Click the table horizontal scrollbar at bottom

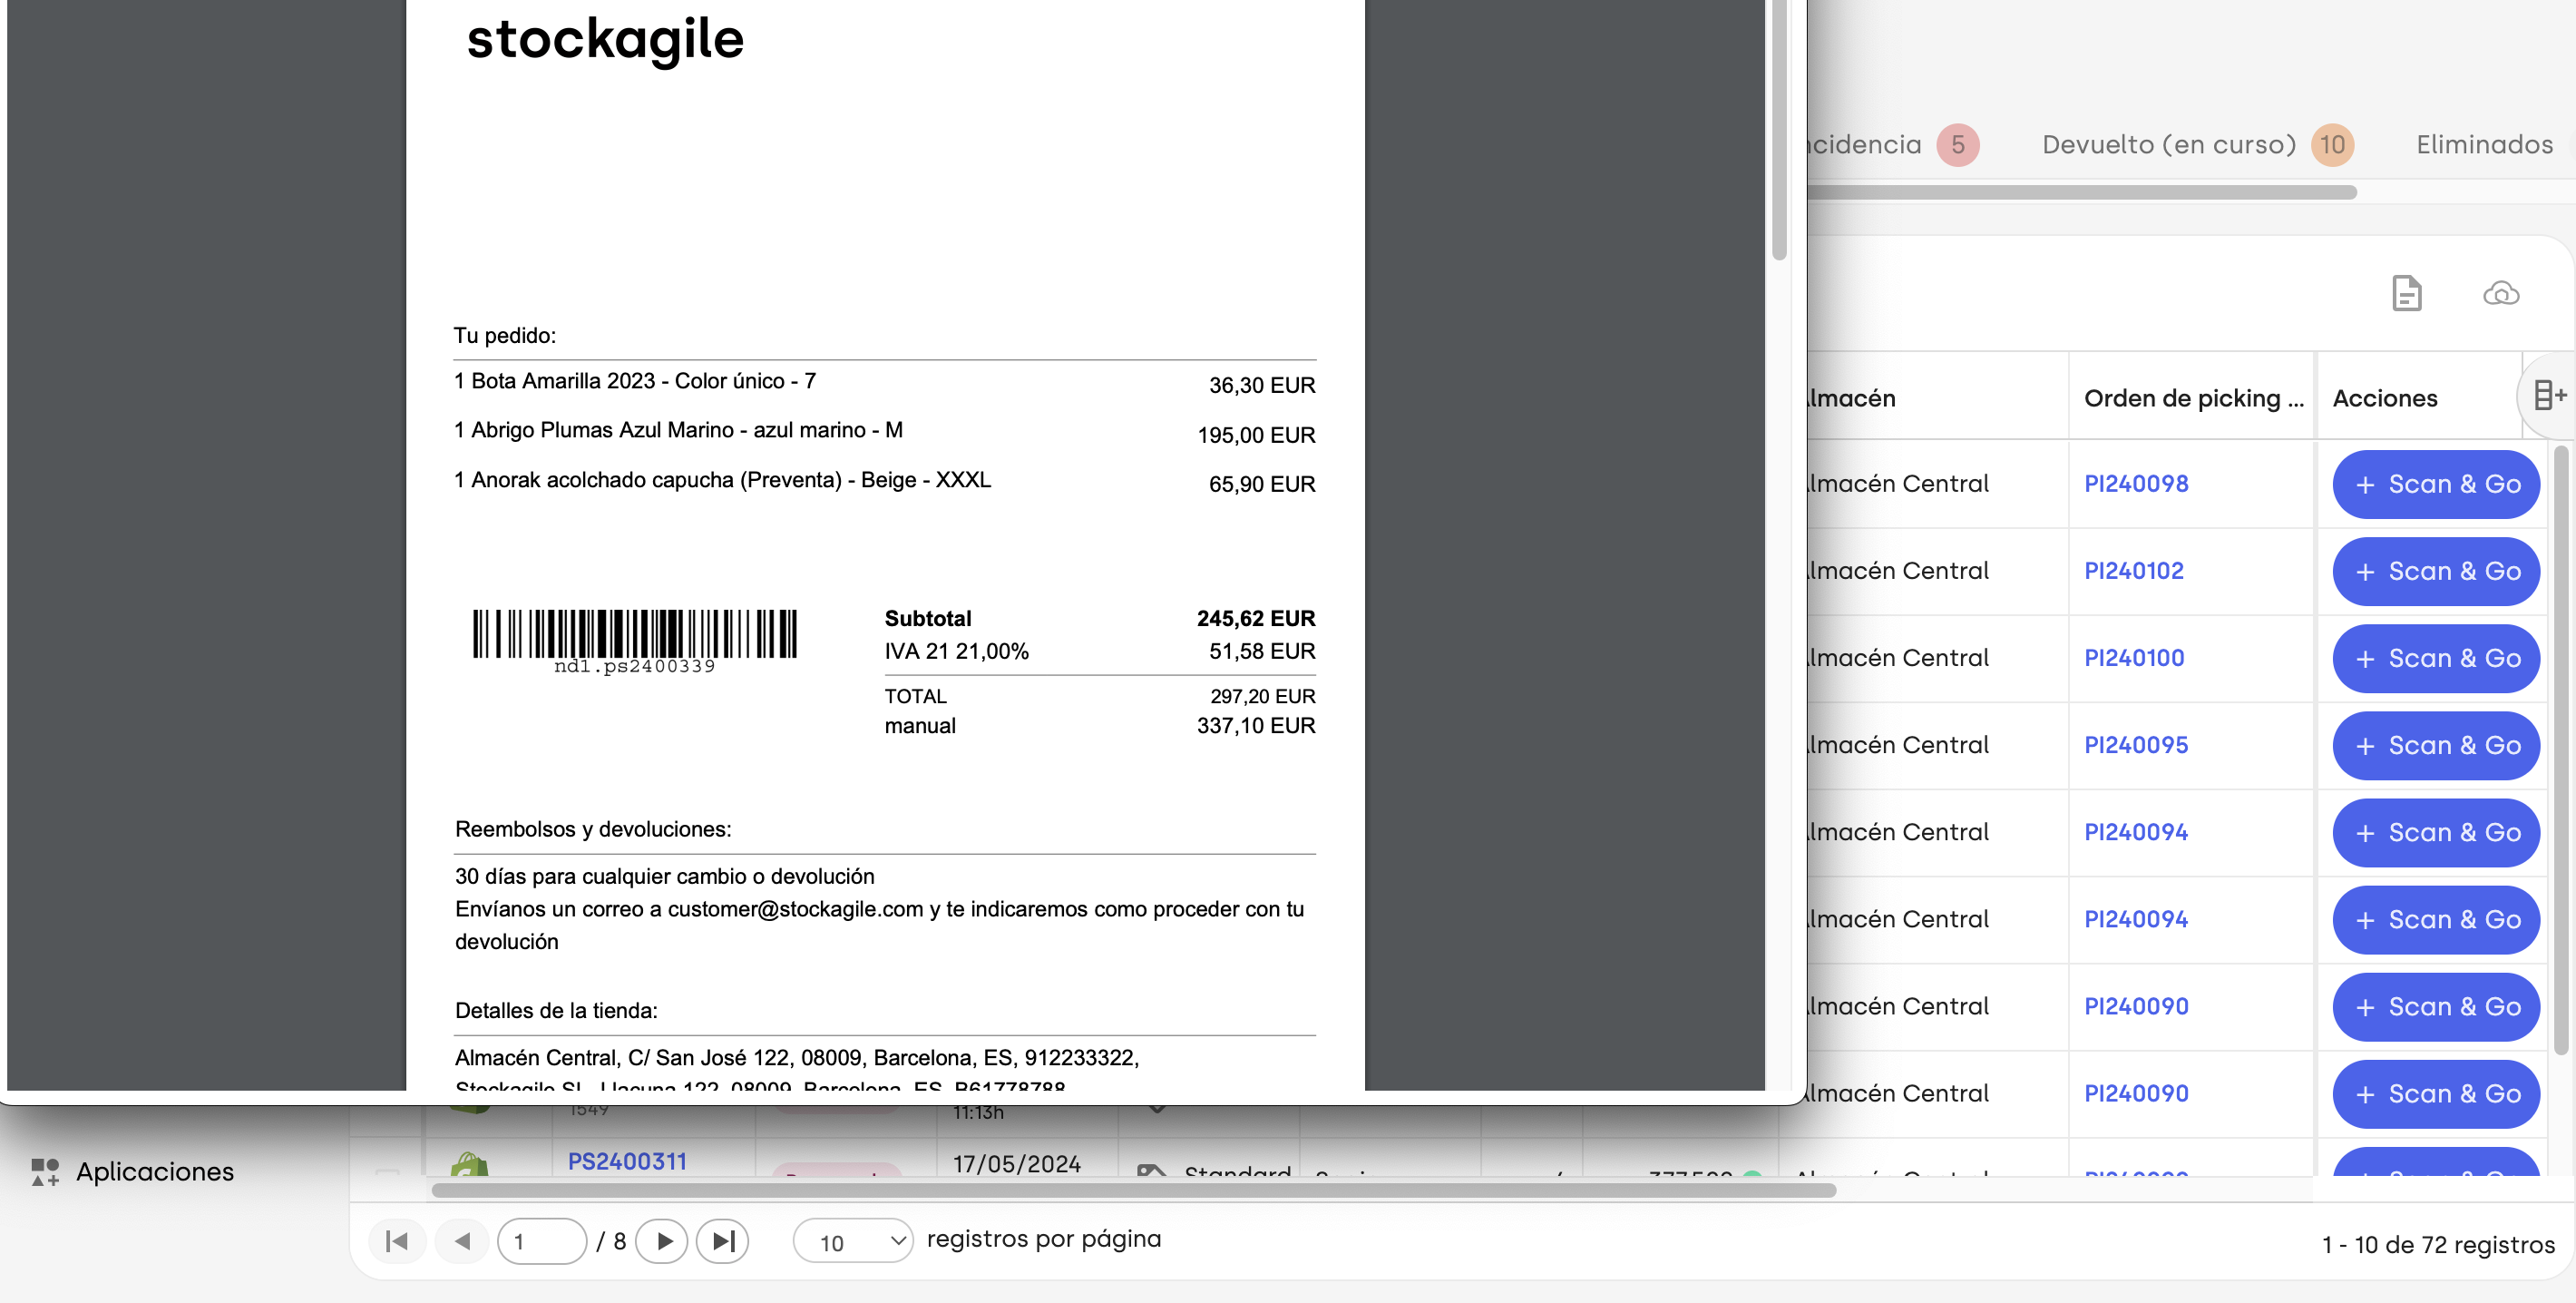tap(1133, 1190)
